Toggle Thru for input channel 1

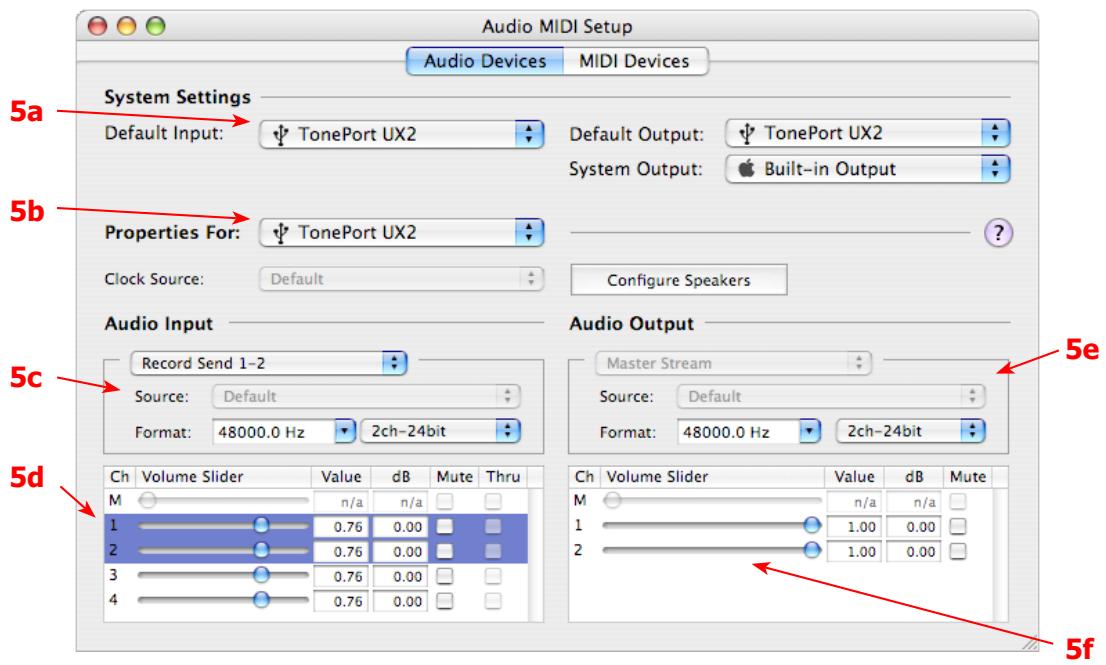(493, 526)
